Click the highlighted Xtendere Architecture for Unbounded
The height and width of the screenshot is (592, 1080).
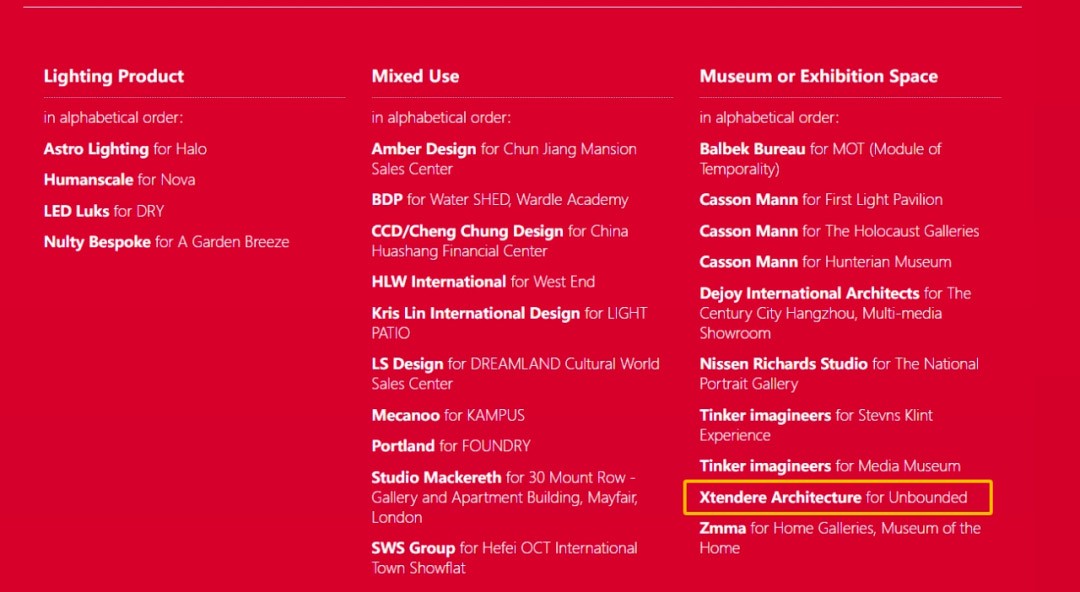point(833,497)
